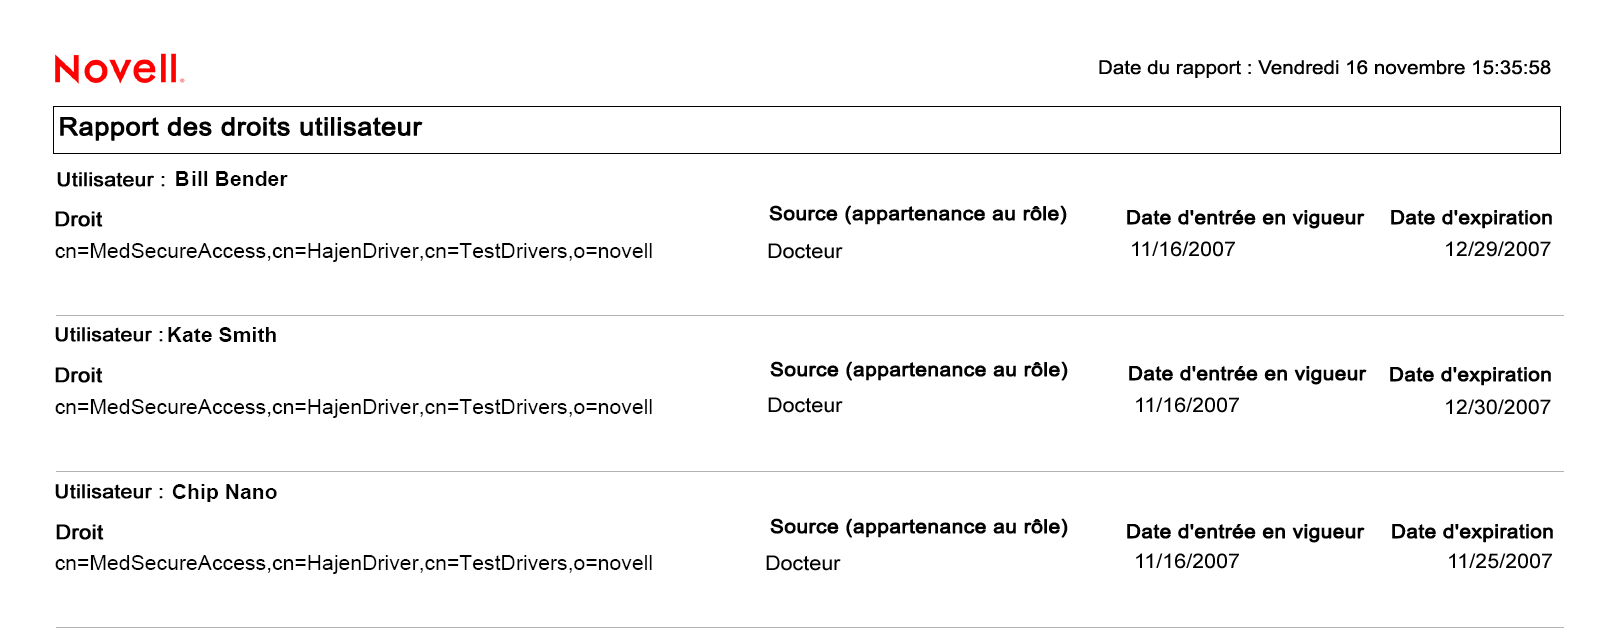1619x634 pixels.
Task: Select Chip Nano's MedSecureAccess entitlement string
Action: pos(353,564)
